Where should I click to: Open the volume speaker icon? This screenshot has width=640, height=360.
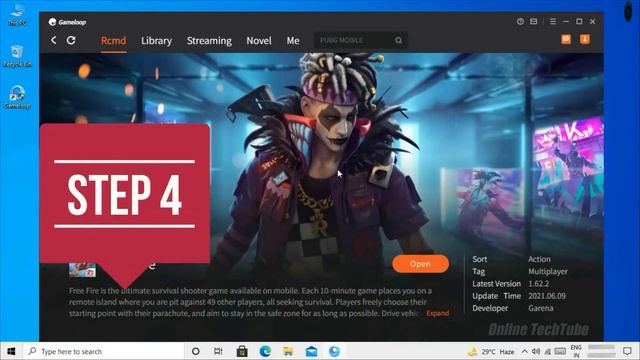coord(536,351)
